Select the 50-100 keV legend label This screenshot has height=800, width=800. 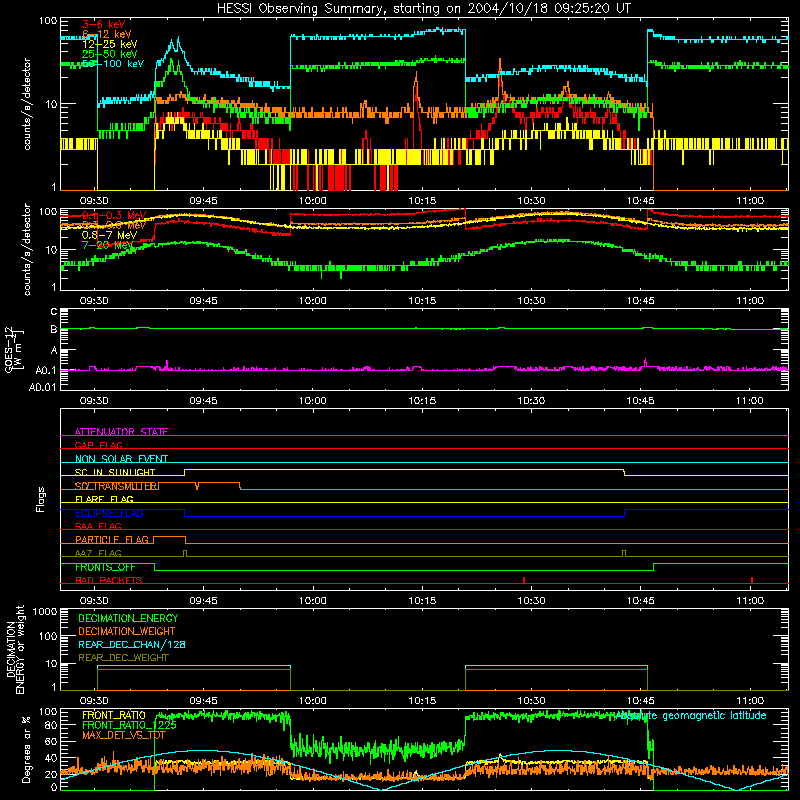113,63
